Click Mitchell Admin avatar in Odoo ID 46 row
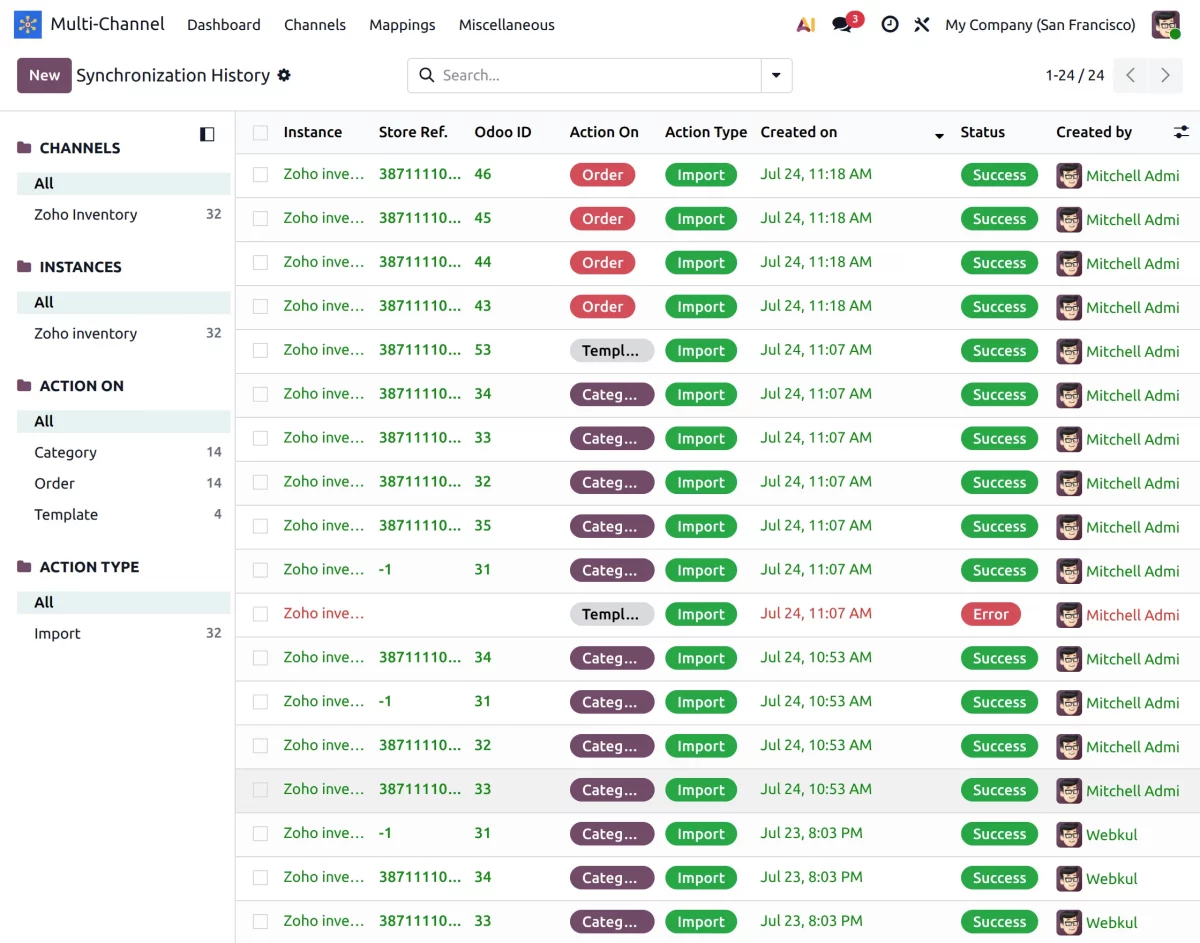Viewport: 1200px width, 943px height. point(1069,175)
